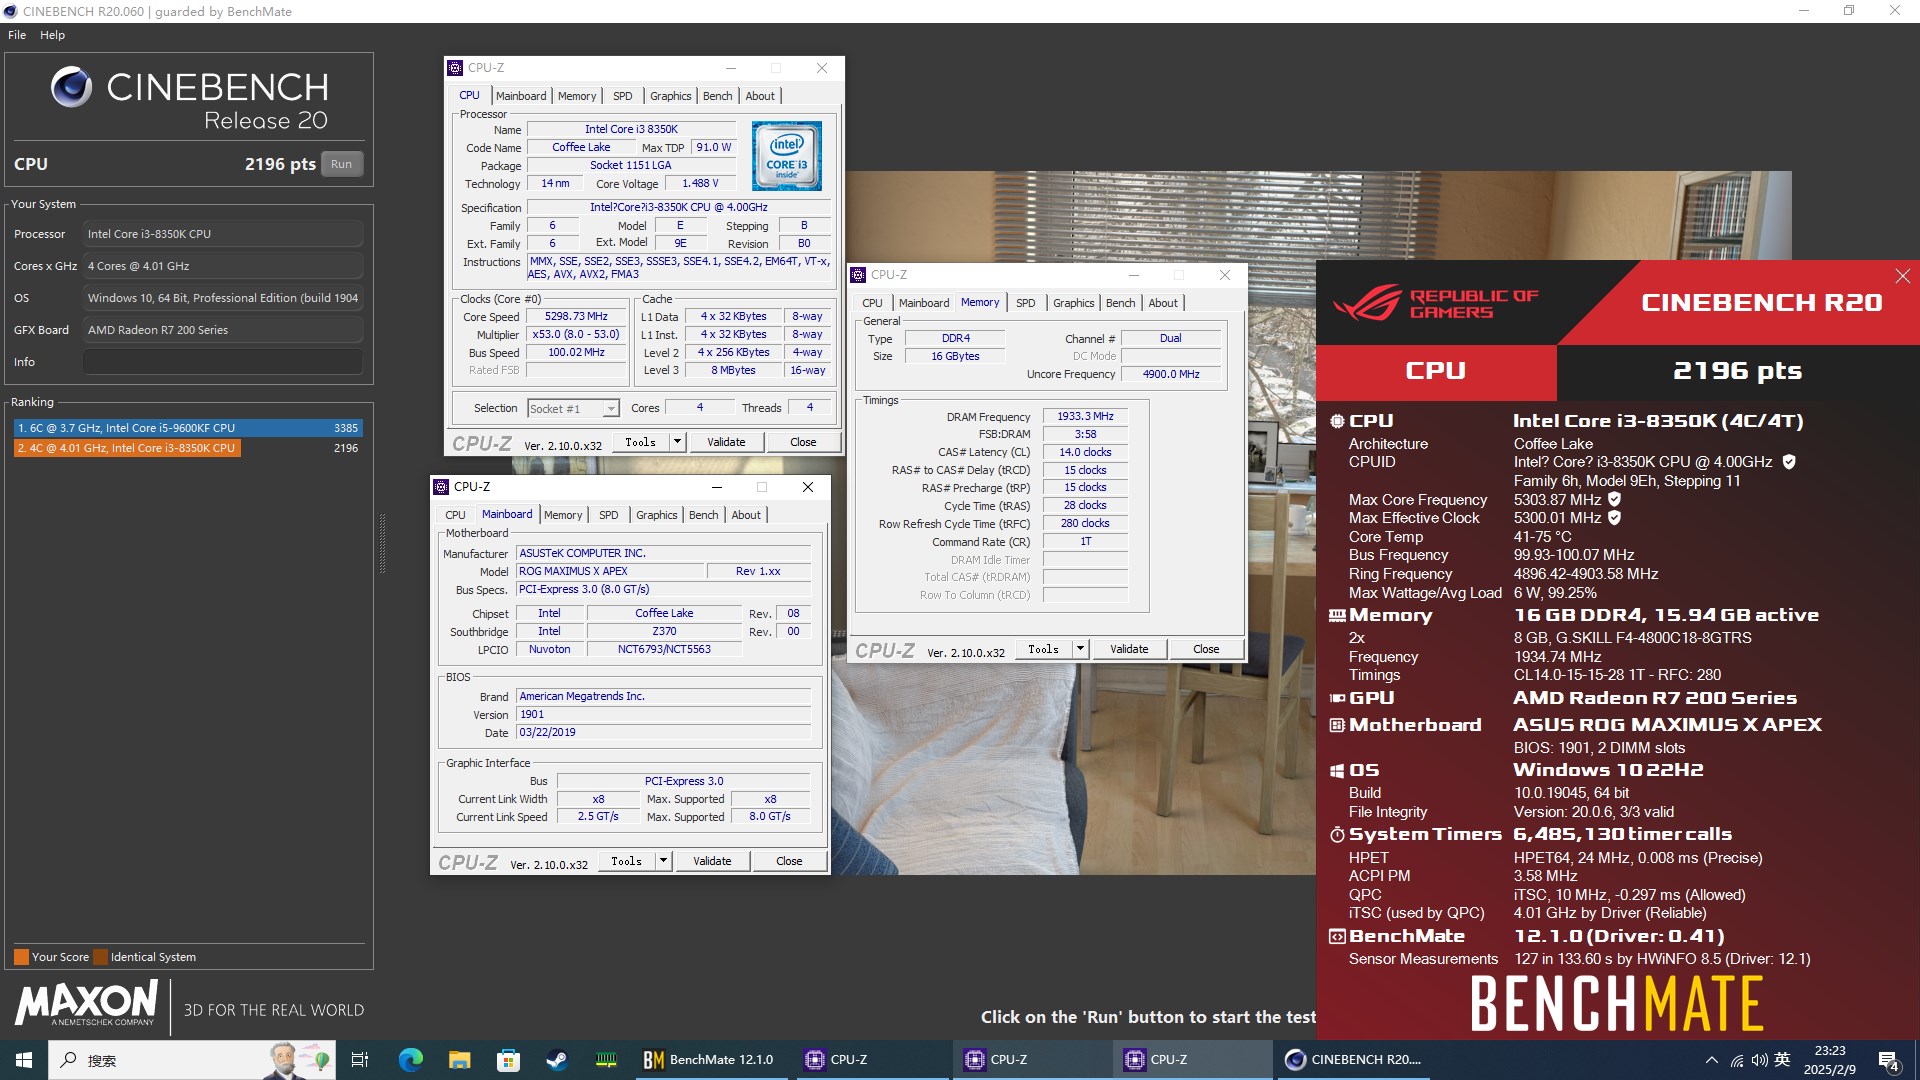1920x1080 pixels.
Task: Click Core Speed value 5298.73 MHz
Action: tap(576, 316)
